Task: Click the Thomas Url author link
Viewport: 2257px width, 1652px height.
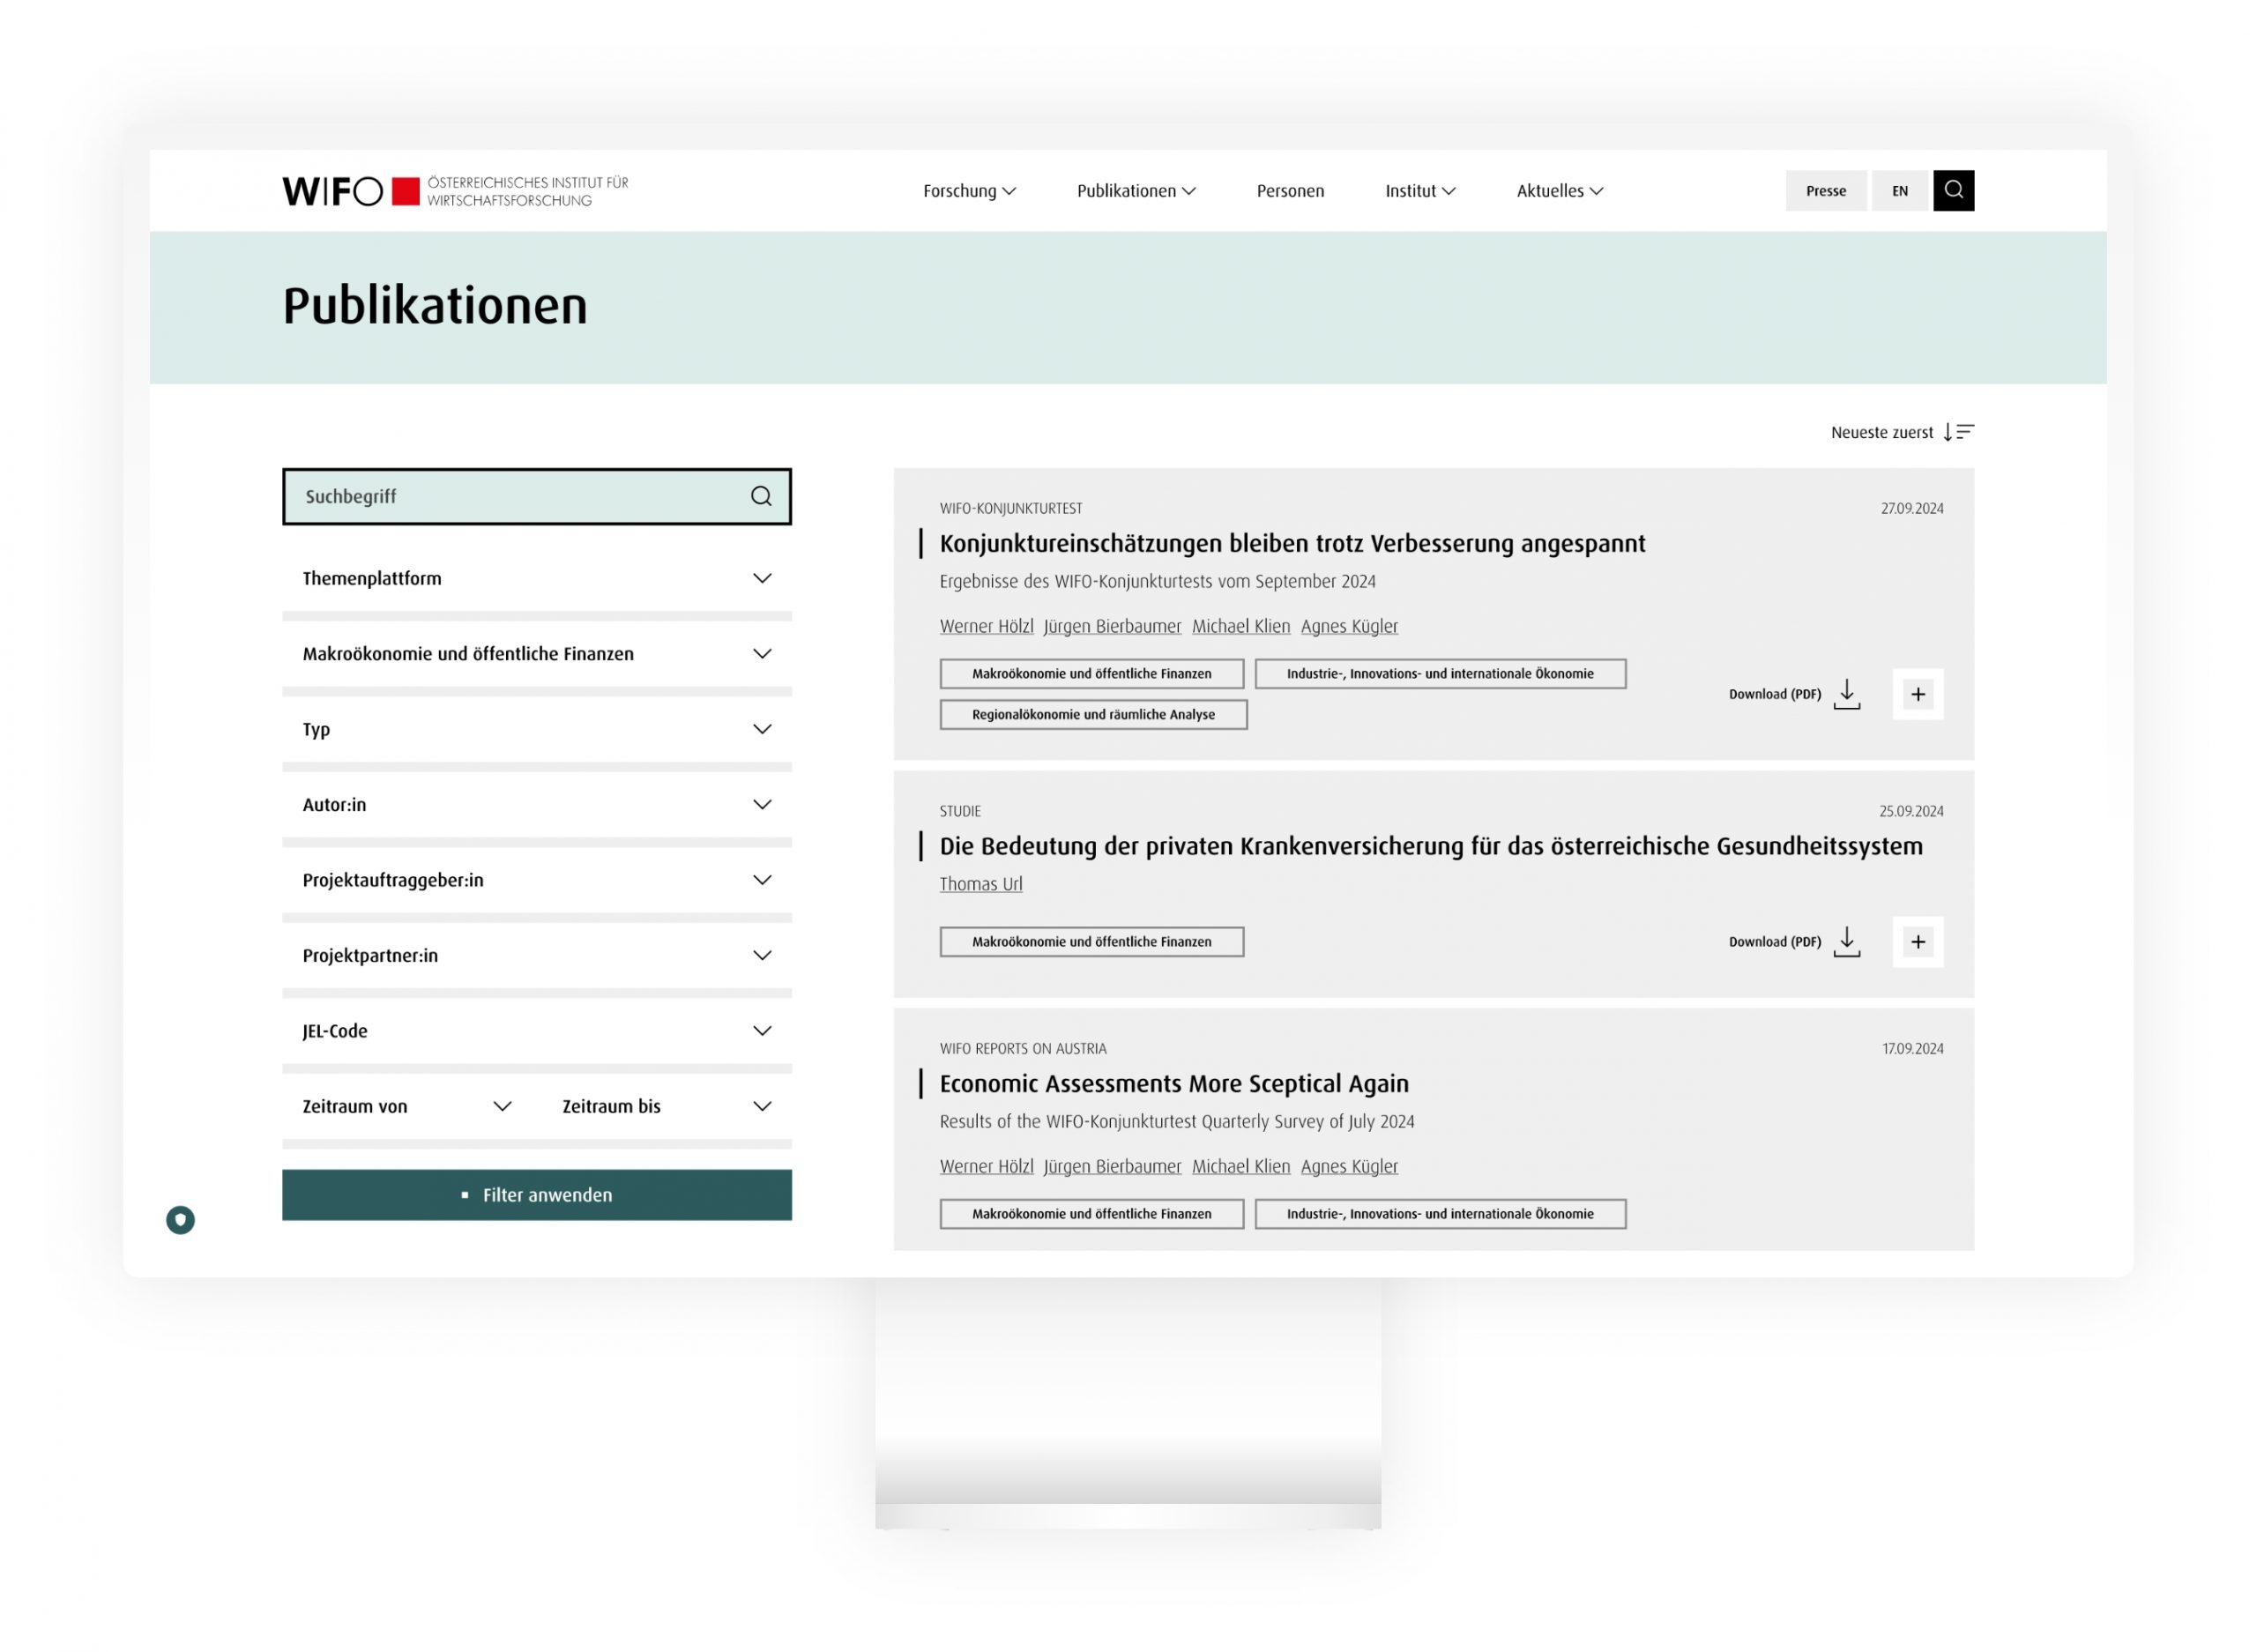Action: tap(980, 883)
